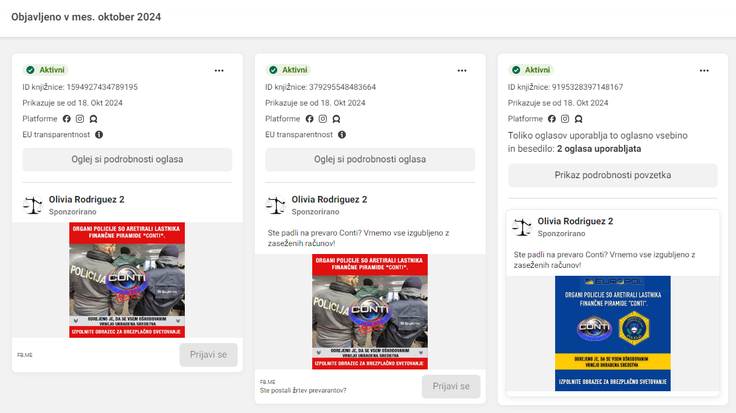Image resolution: width=736 pixels, height=413 pixels.
Task: Click Audience Network icon in ad 379295548483664
Action: (336, 119)
